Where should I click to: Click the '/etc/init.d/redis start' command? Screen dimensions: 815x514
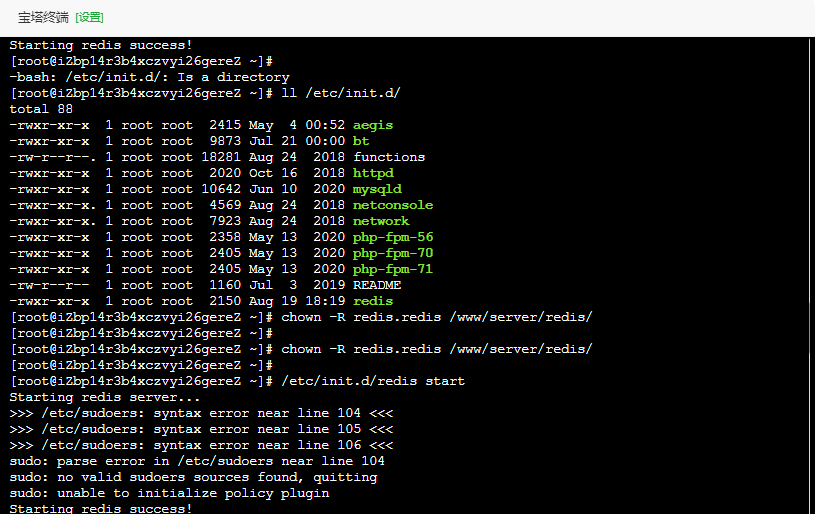click(373, 381)
